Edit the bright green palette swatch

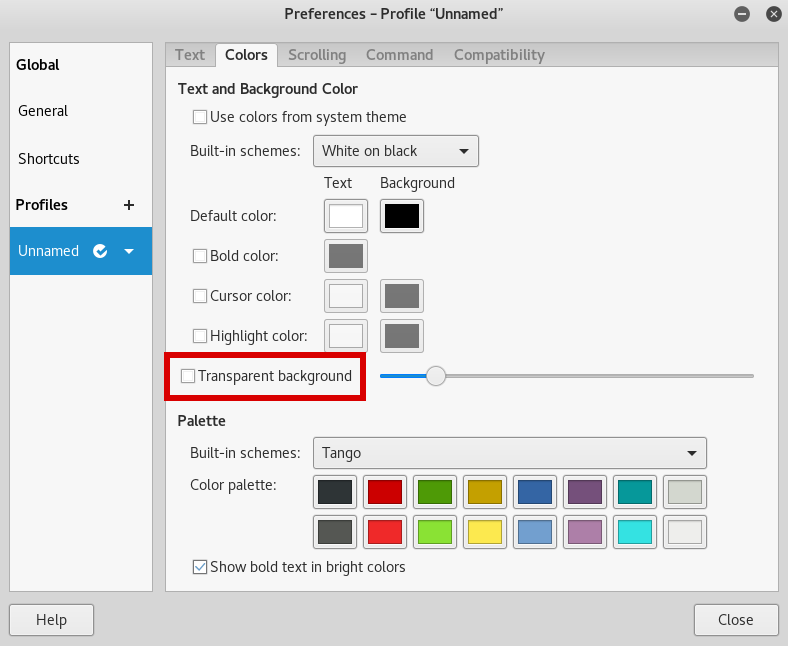click(x=435, y=532)
